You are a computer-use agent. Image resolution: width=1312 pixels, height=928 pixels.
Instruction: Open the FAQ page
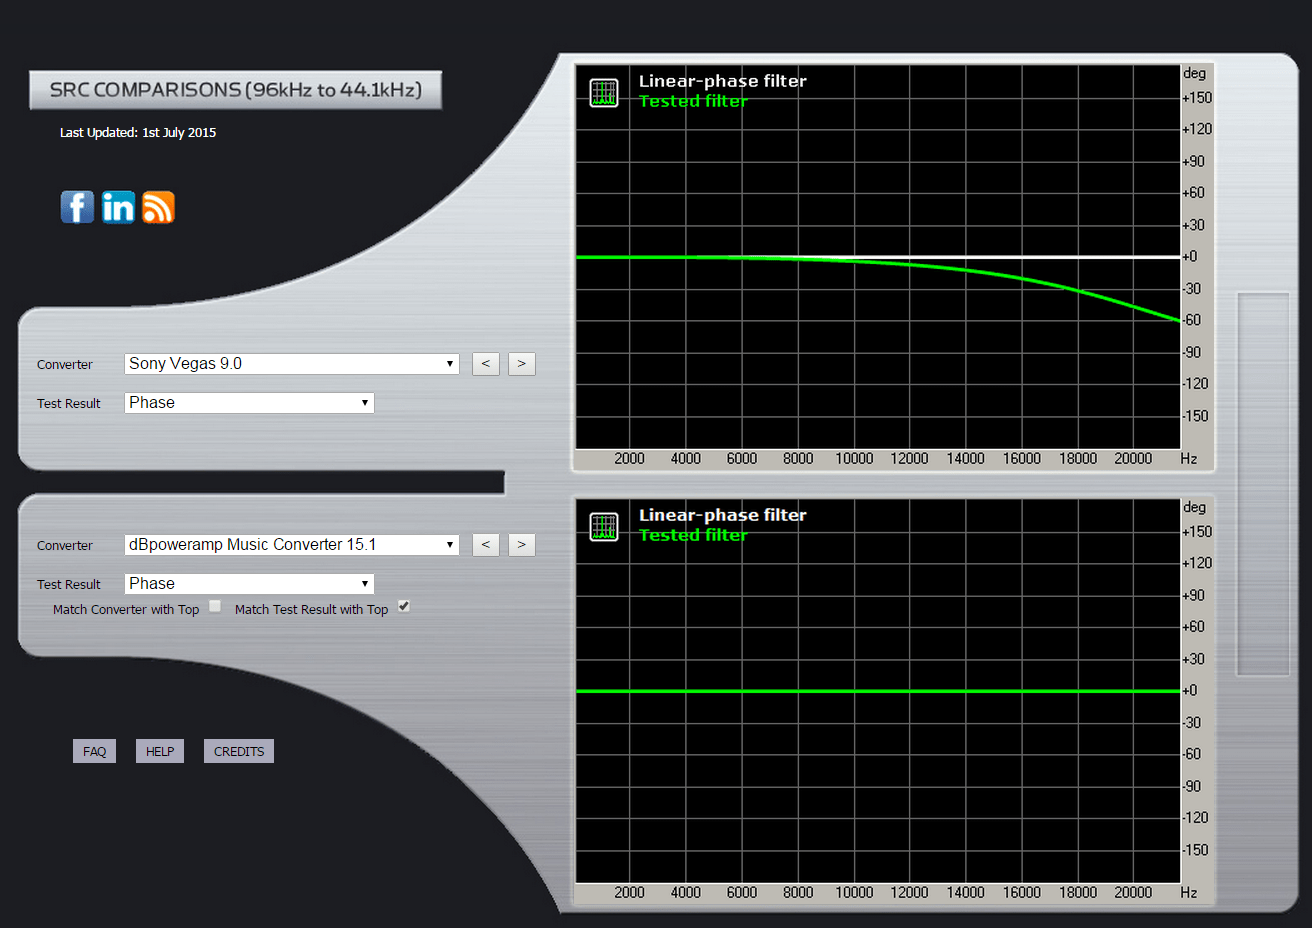click(94, 750)
